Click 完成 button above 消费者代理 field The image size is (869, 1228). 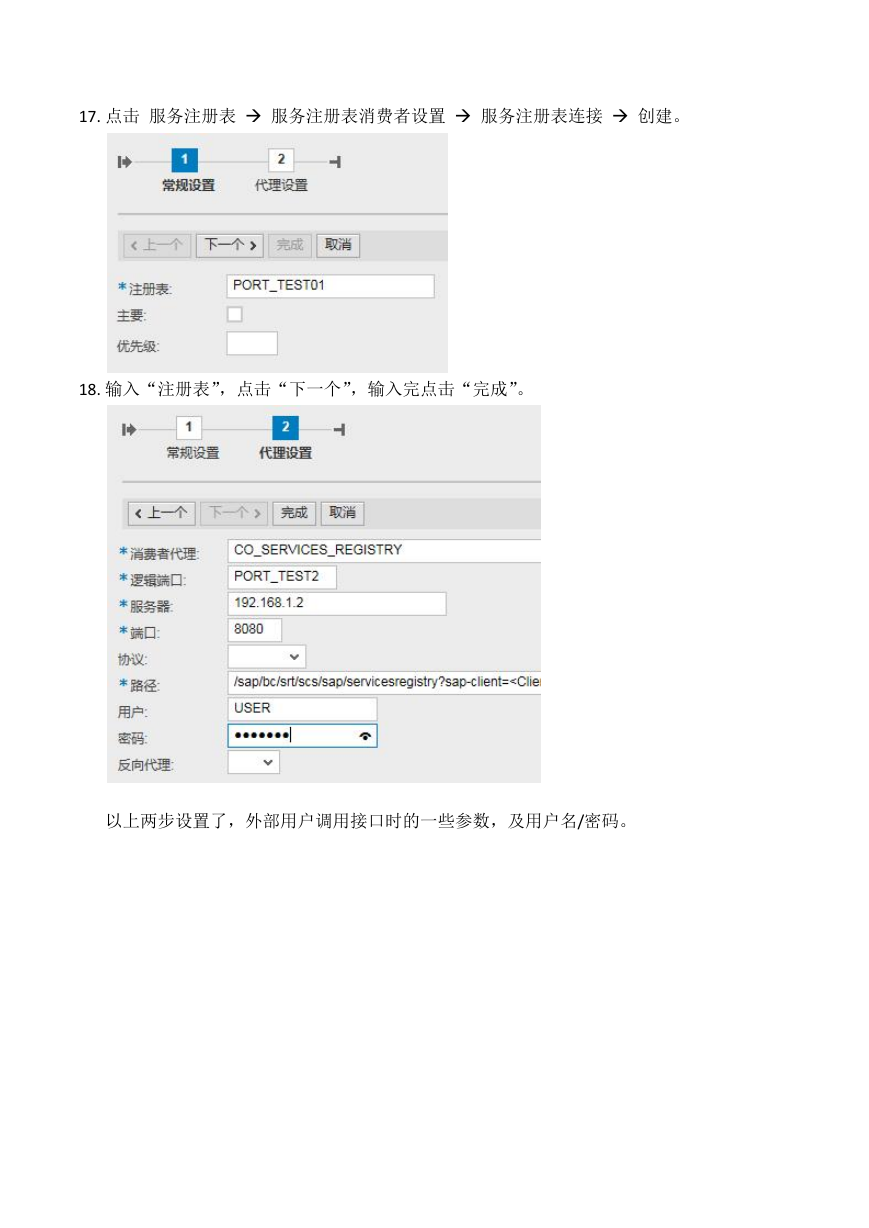(294, 513)
